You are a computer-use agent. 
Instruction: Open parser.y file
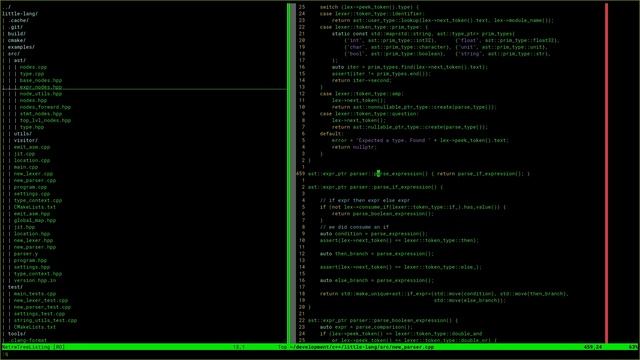pyautogui.click(x=26, y=254)
